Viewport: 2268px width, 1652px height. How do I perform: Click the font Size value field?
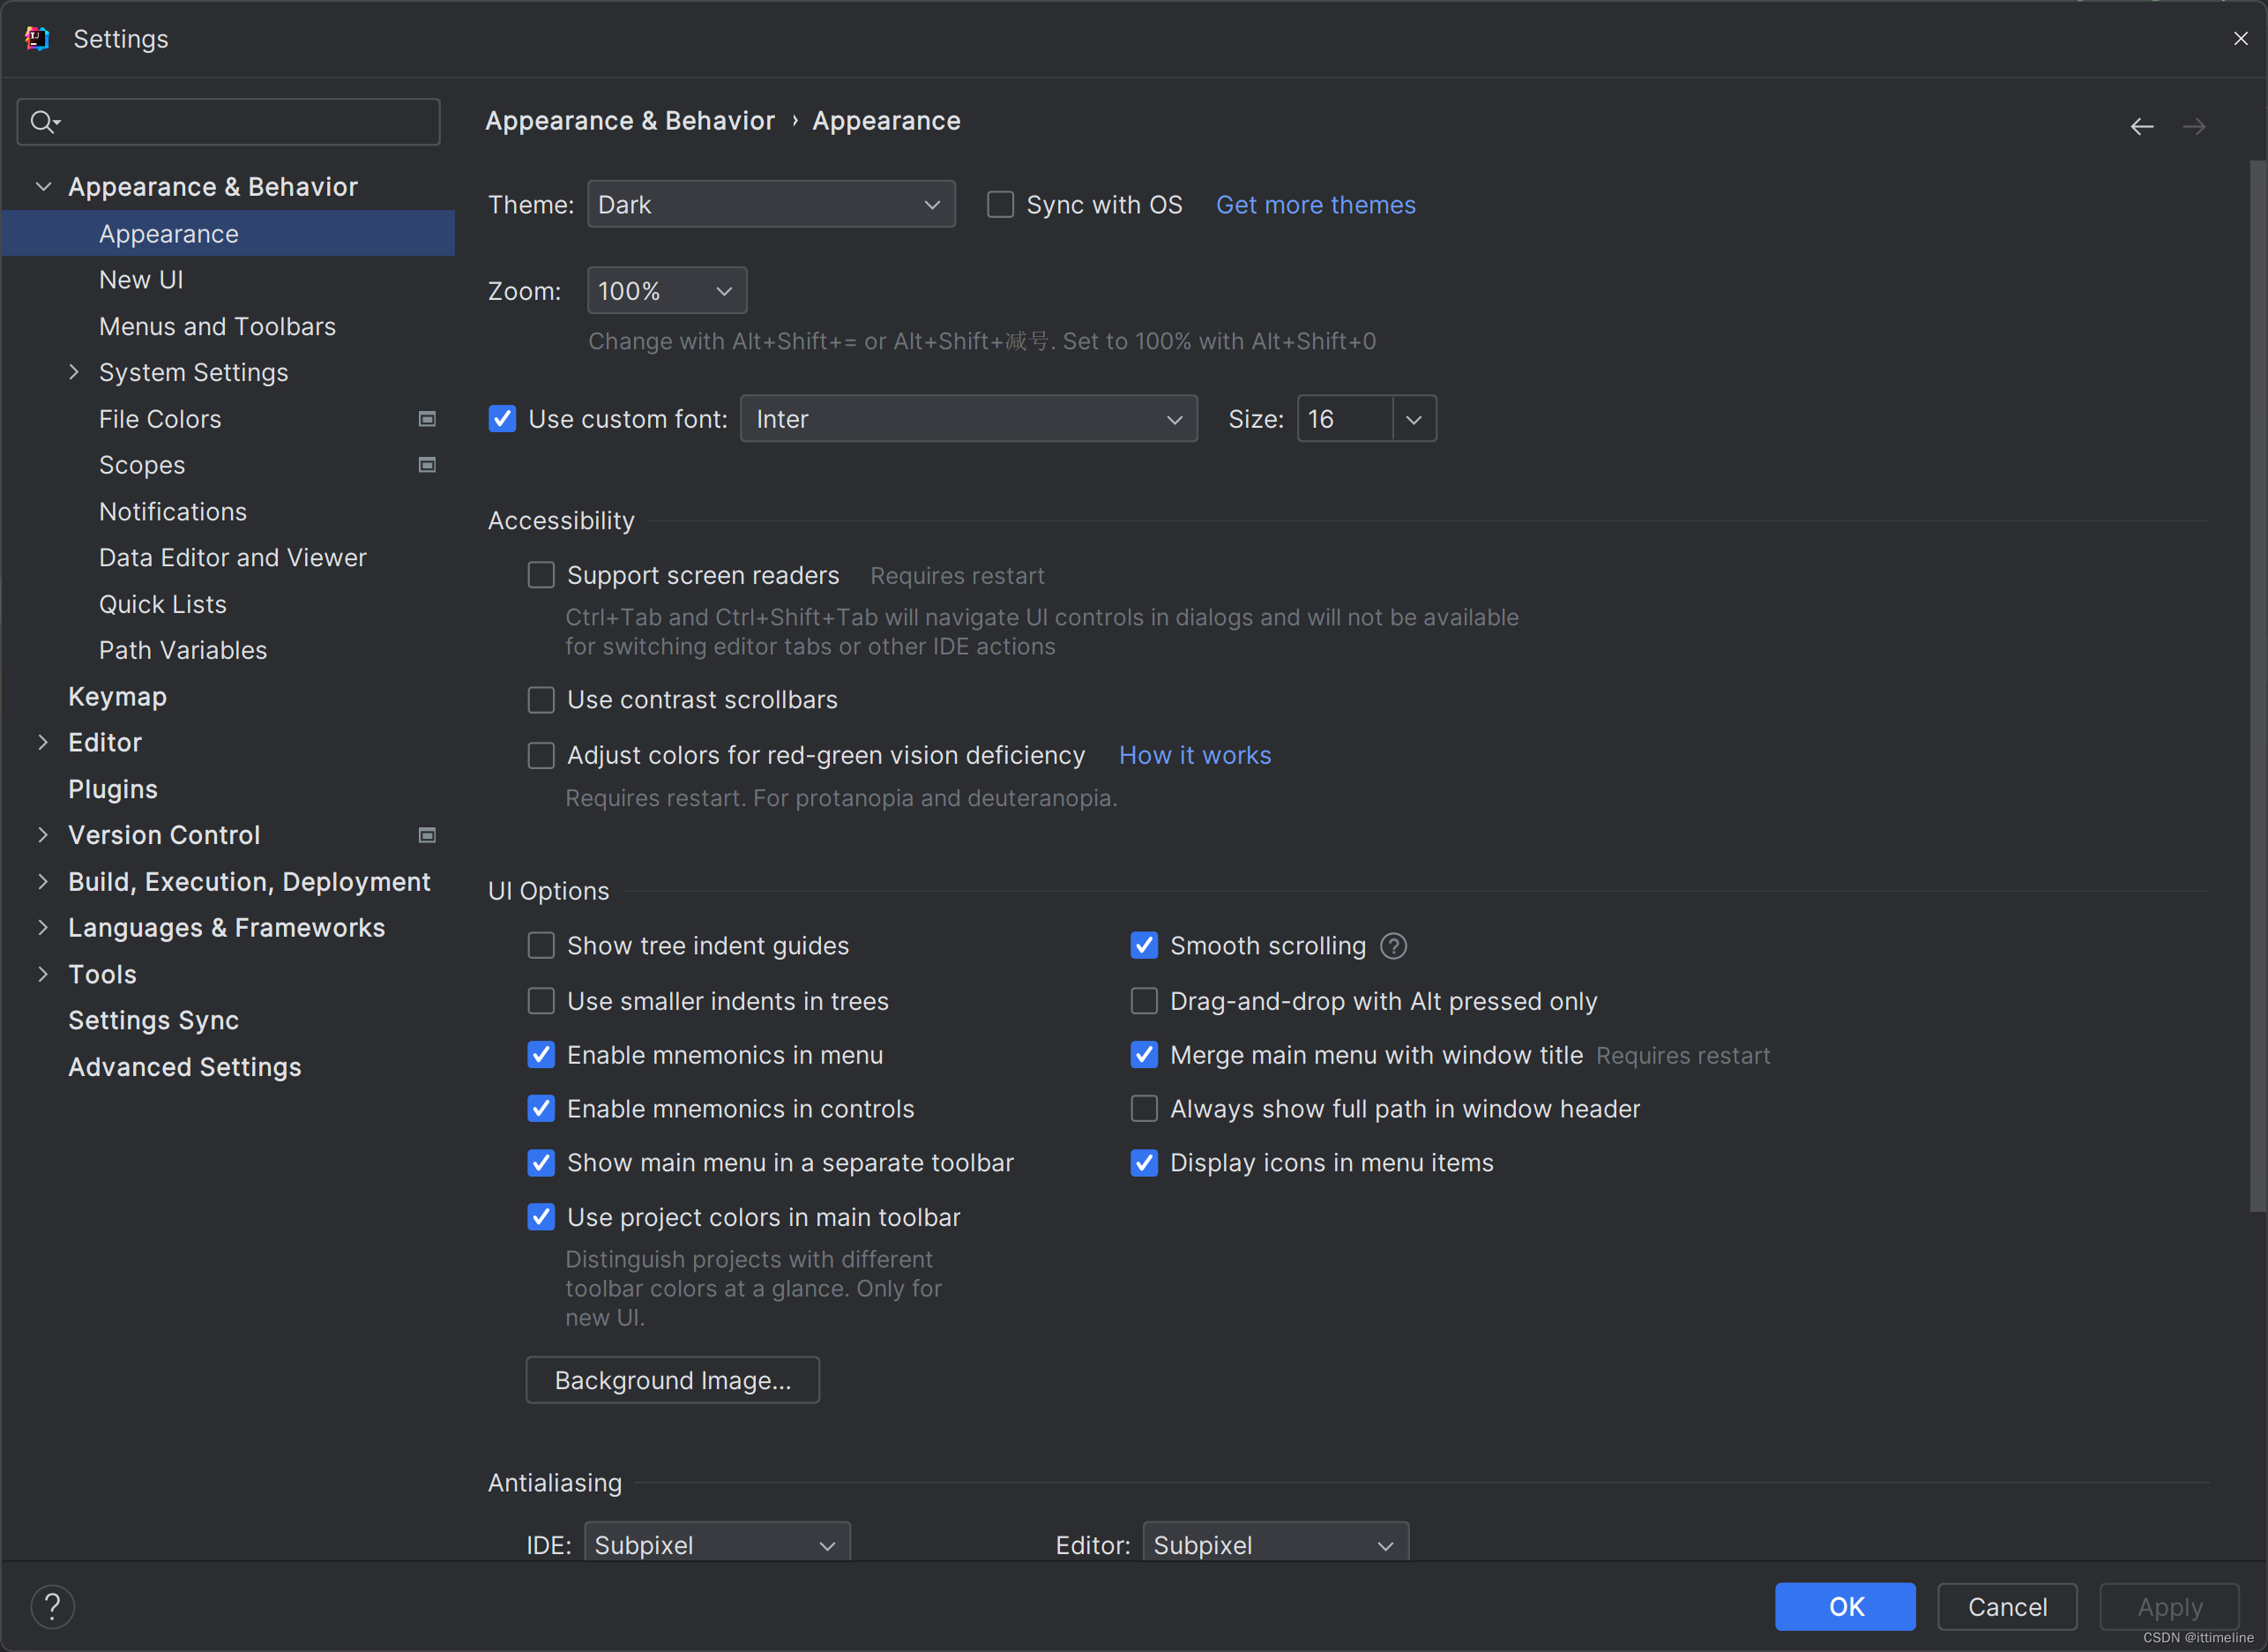click(x=1346, y=419)
